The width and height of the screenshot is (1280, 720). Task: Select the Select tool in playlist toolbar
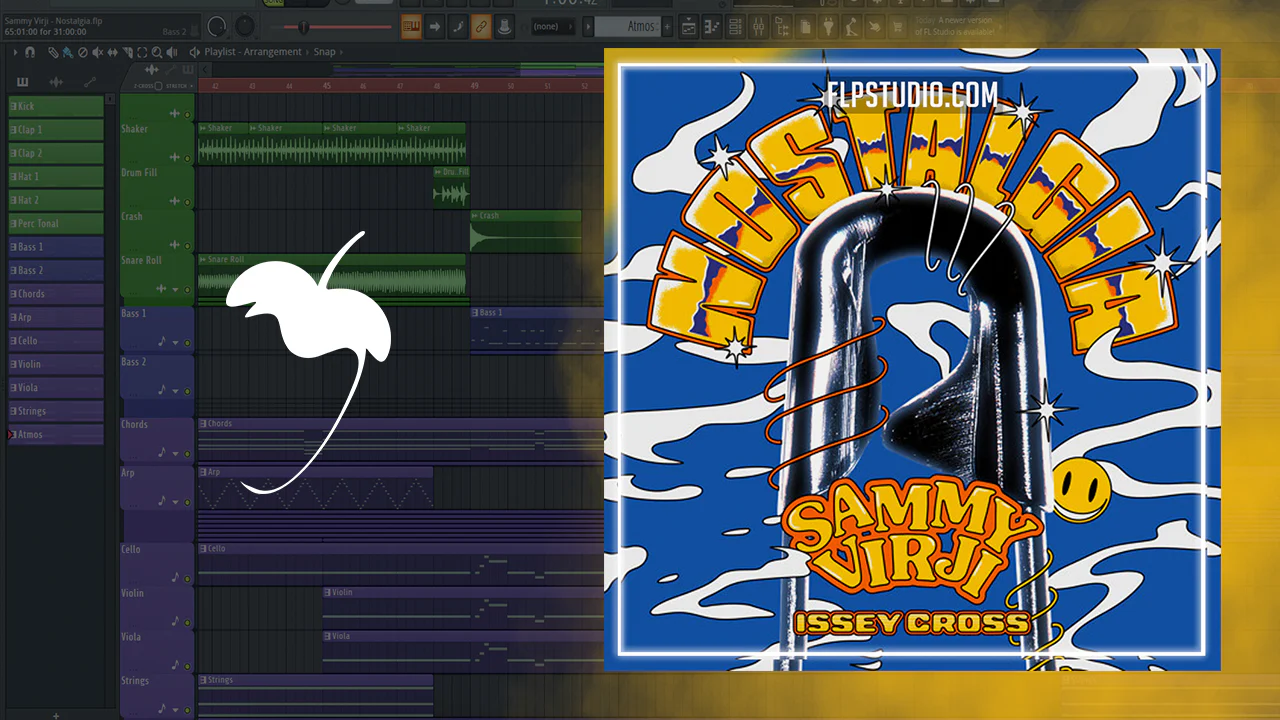click(143, 52)
